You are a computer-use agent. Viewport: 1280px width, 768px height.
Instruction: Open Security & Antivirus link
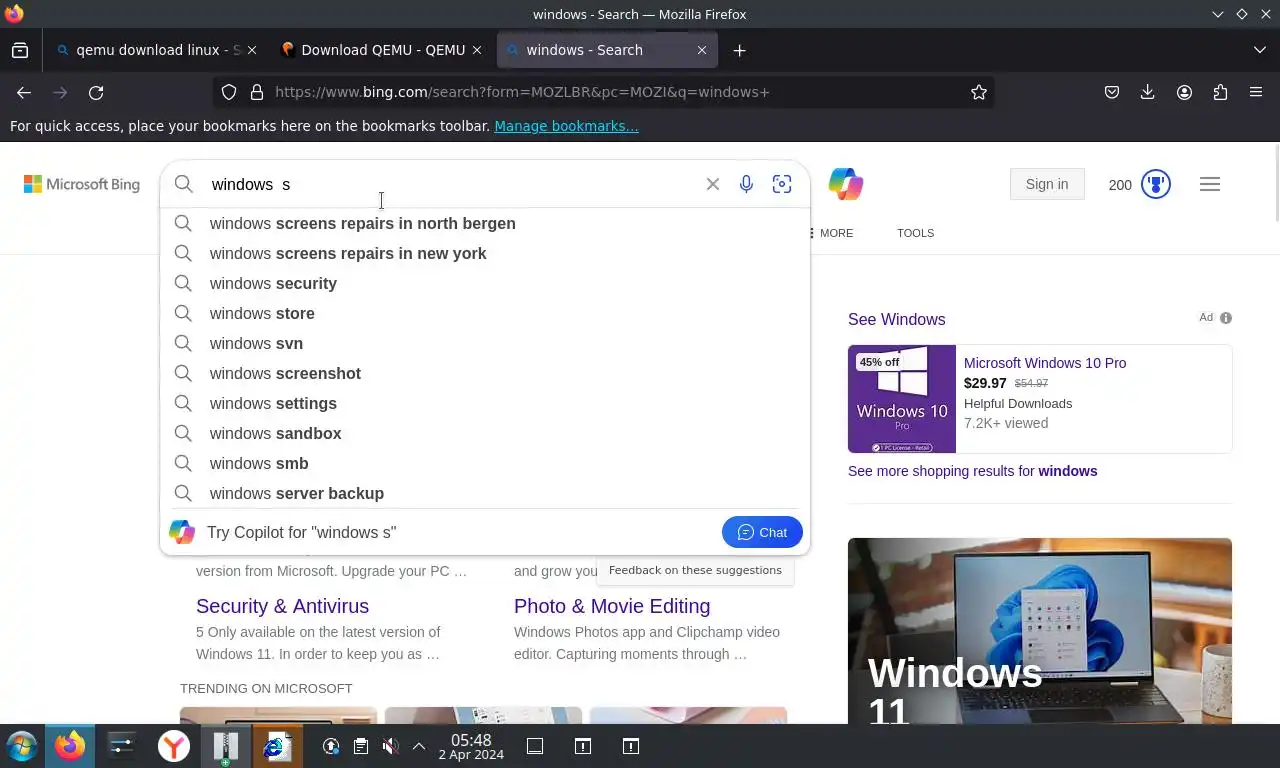click(282, 606)
